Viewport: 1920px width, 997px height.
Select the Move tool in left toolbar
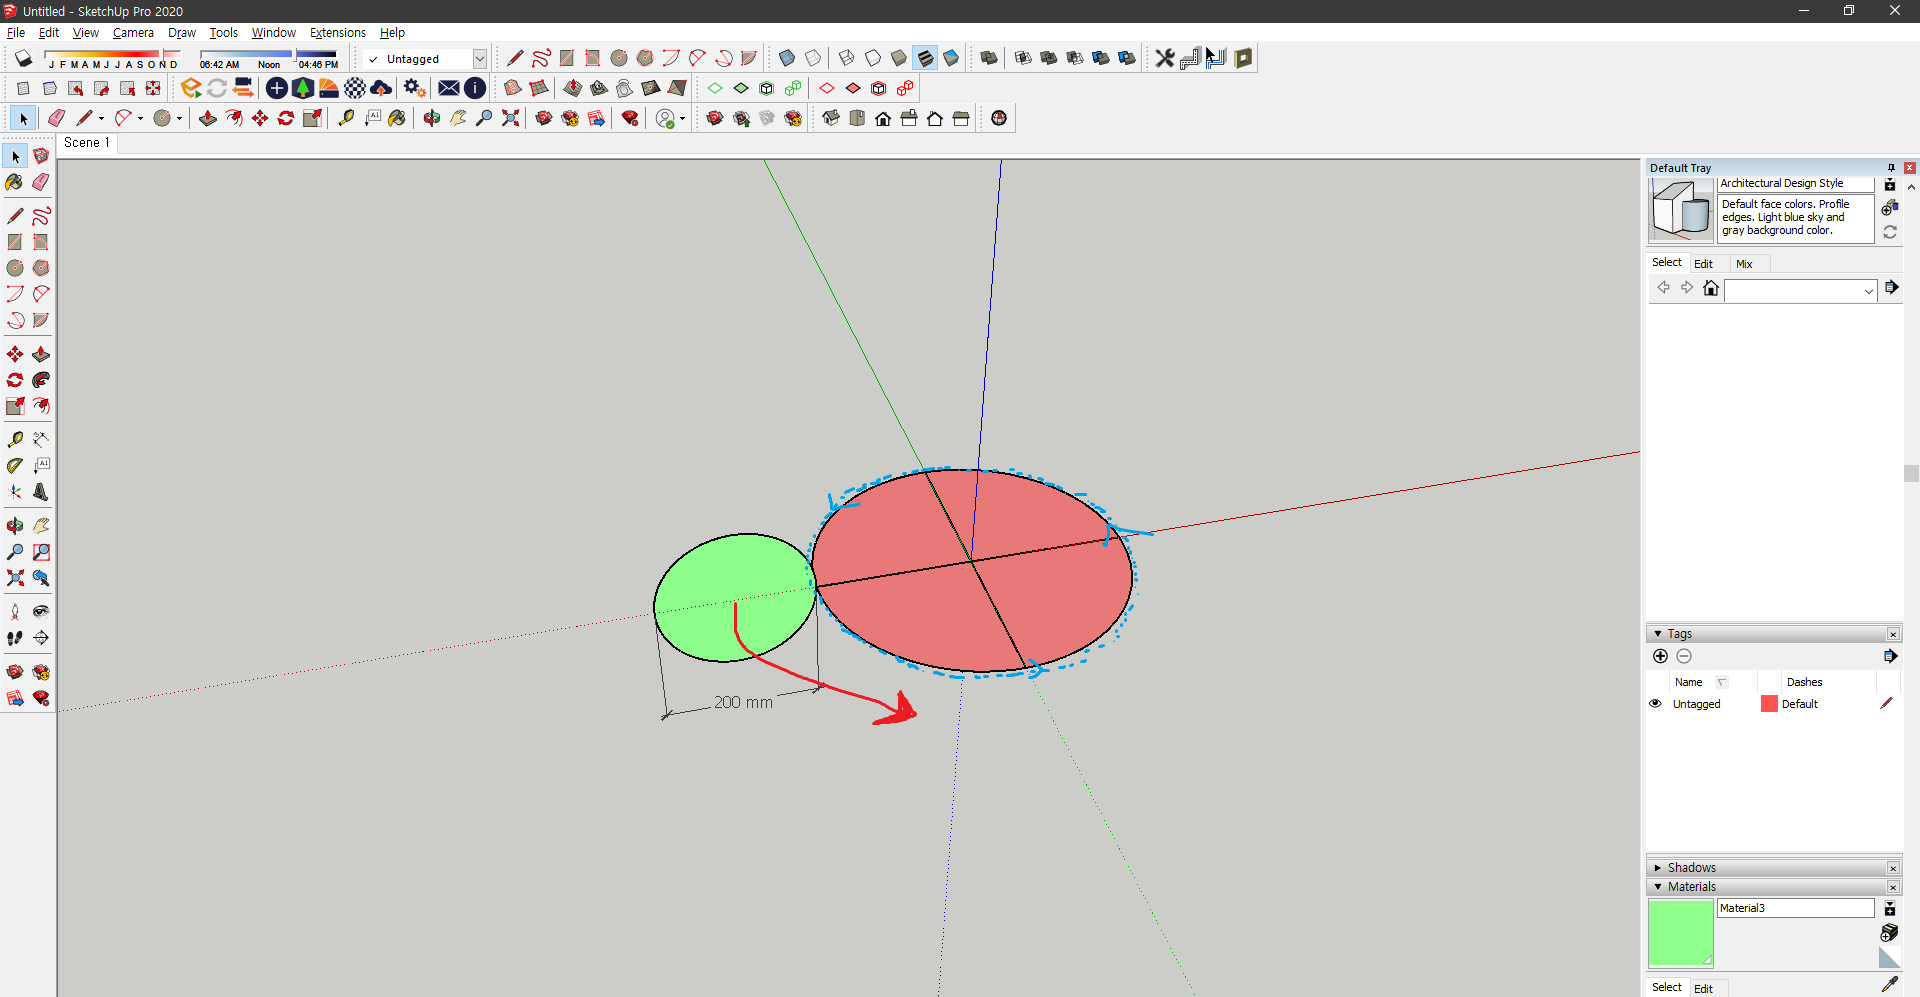point(14,354)
